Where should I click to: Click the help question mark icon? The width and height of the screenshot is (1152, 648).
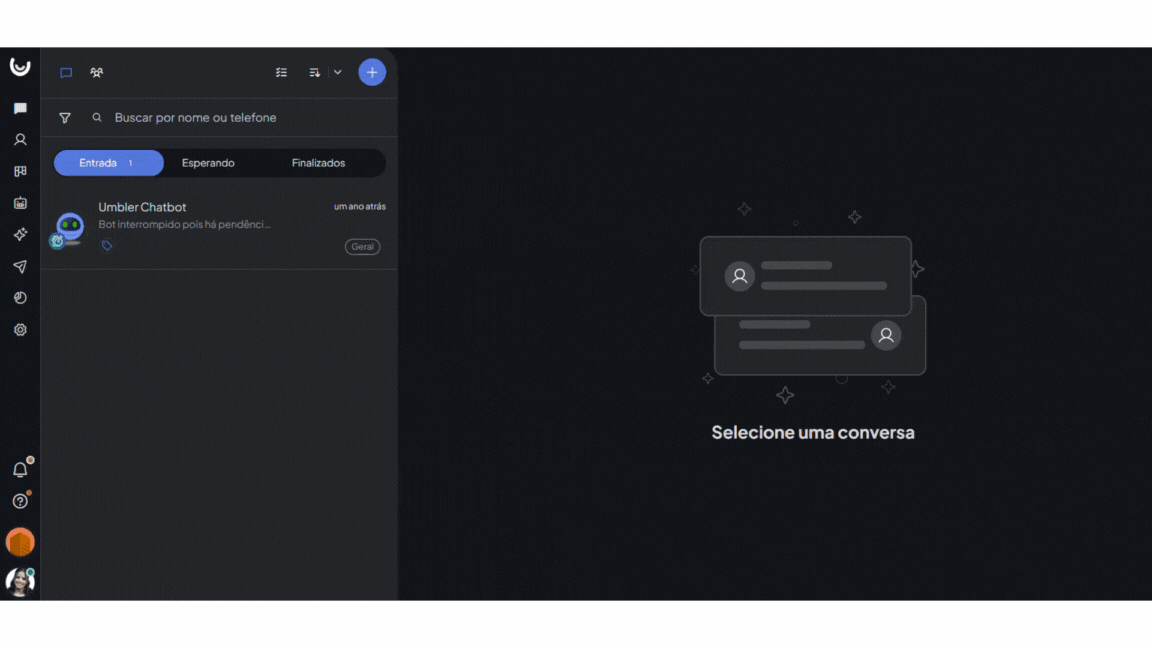click(x=19, y=500)
